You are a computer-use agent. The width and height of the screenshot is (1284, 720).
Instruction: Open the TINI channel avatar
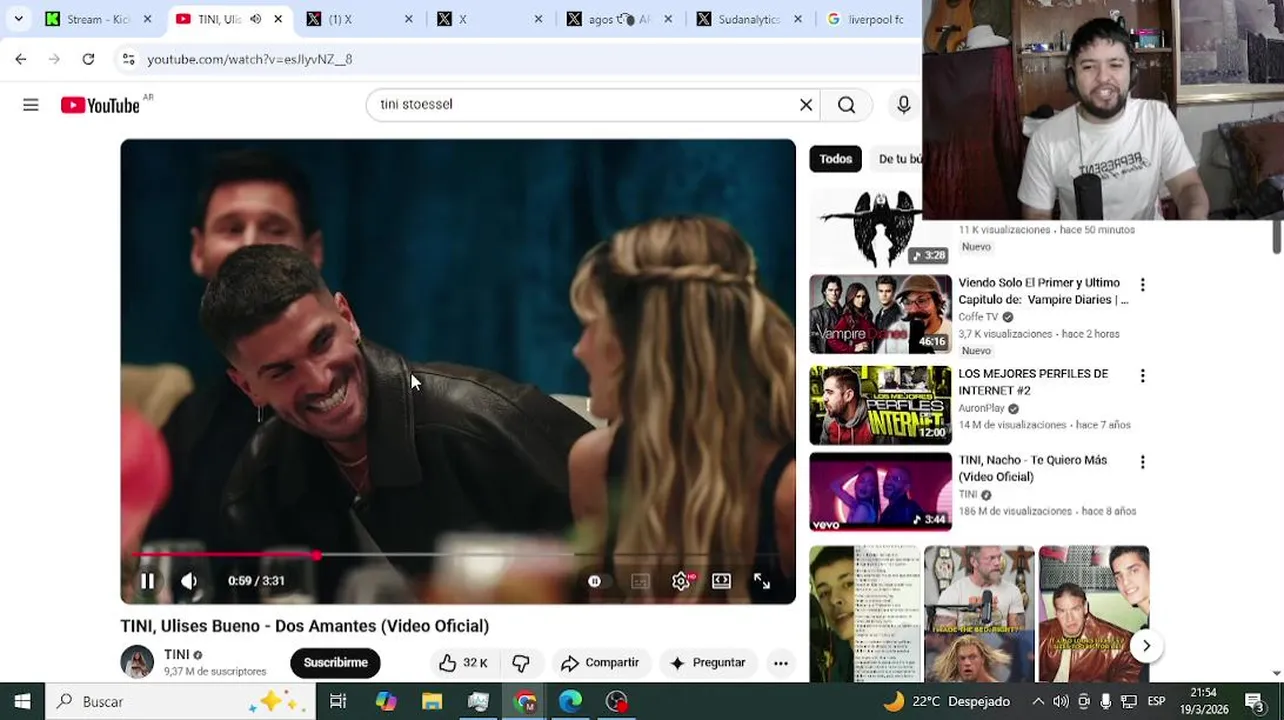click(x=137, y=662)
